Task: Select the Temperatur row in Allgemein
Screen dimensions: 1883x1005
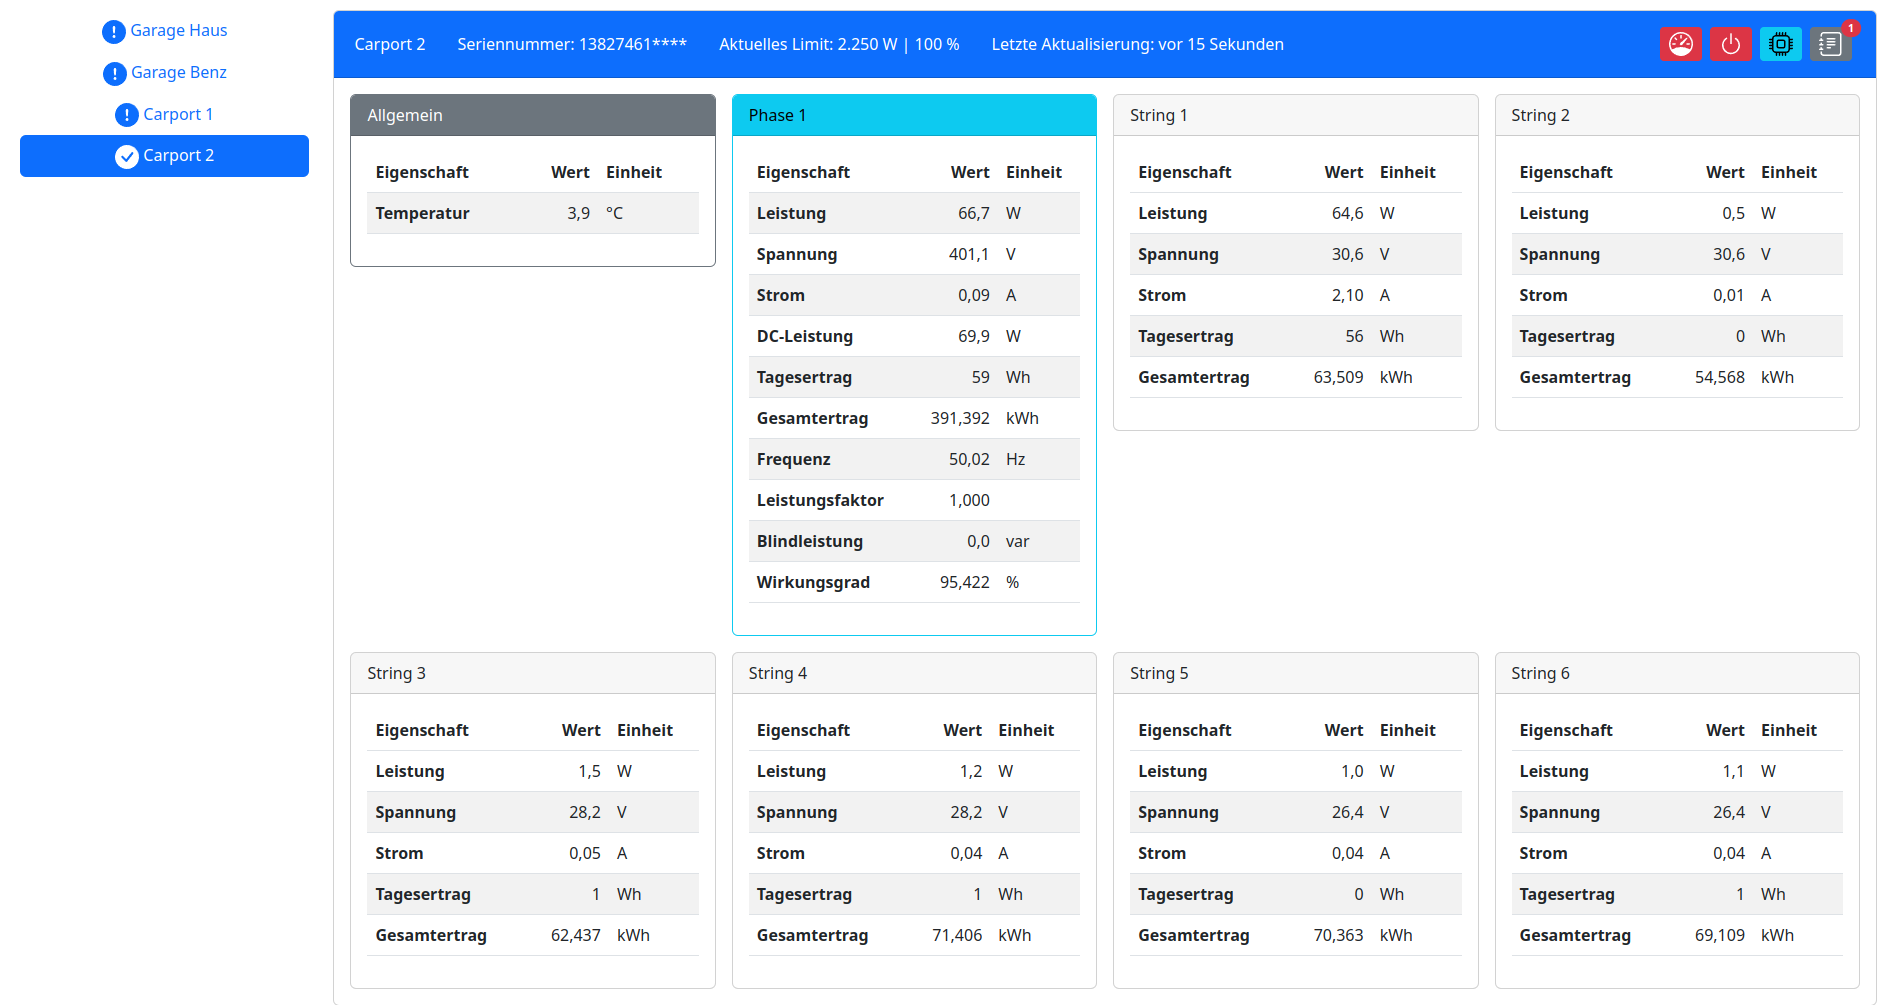Action: (x=532, y=214)
